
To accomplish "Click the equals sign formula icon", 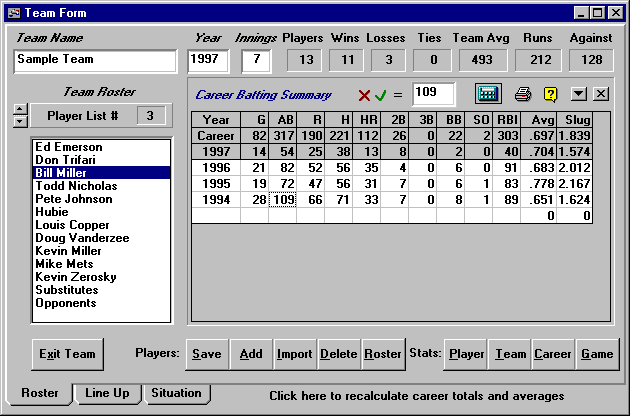I will point(397,96).
